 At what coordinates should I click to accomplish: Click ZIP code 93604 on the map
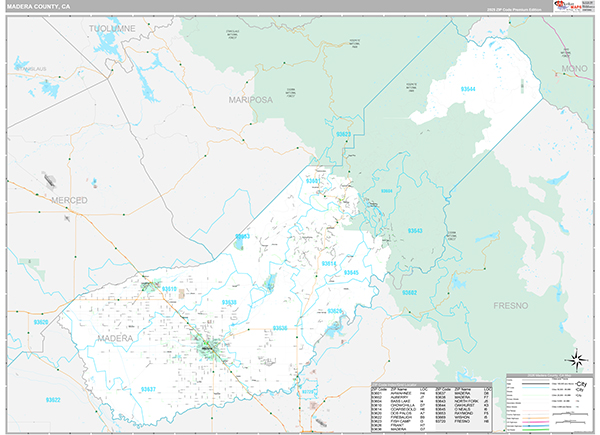pyautogui.click(x=386, y=191)
